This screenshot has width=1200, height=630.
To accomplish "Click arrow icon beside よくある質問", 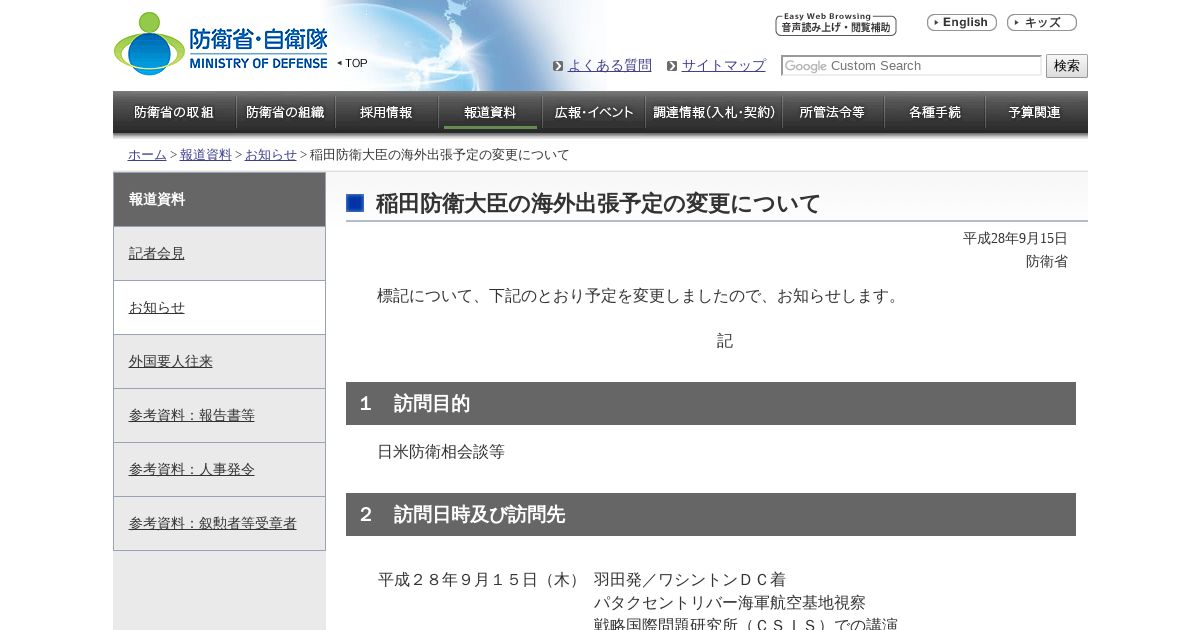I will click(x=558, y=66).
